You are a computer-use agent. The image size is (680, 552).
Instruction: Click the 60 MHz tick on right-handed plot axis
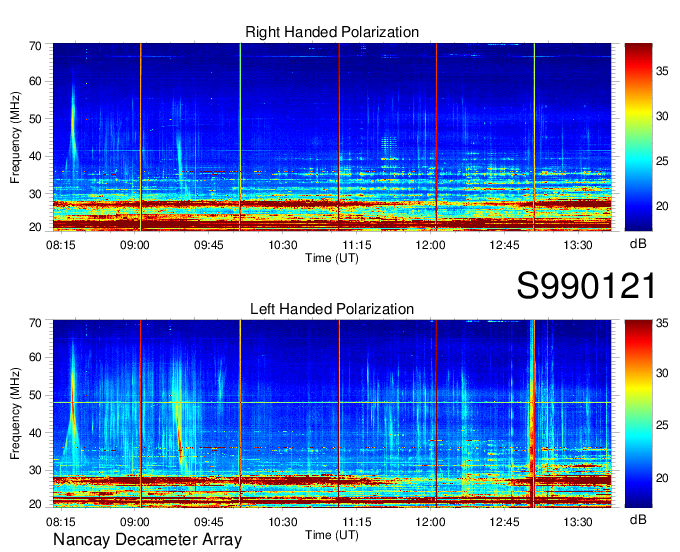pos(35,81)
